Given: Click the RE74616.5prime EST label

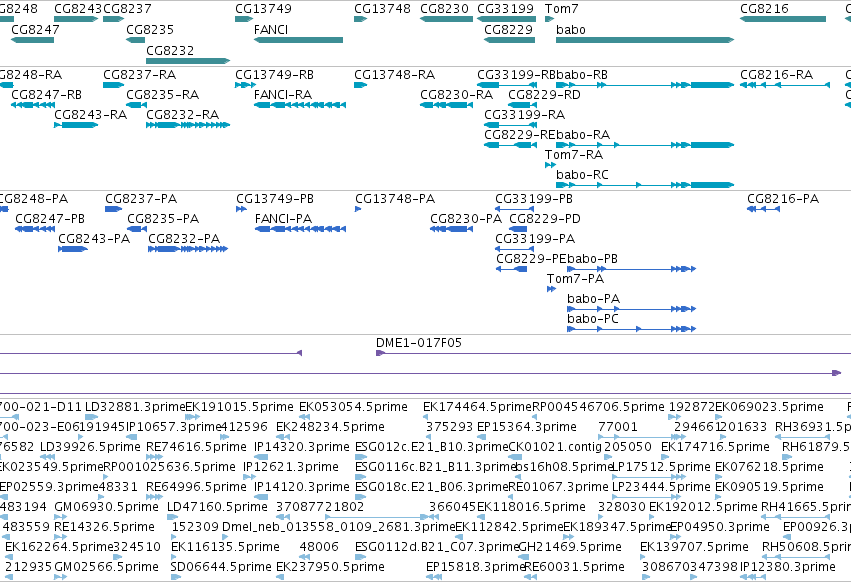Looking at the screenshot, I should (196, 447).
